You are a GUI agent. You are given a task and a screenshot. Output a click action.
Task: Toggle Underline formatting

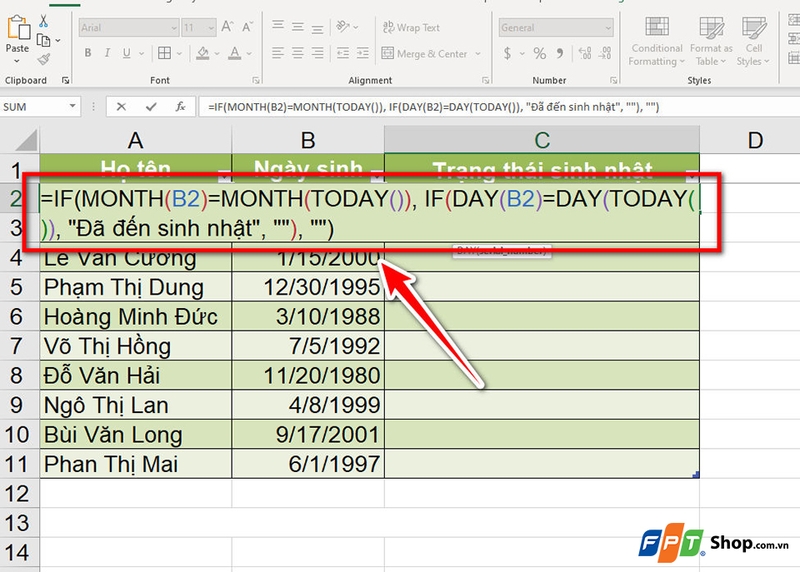point(127,53)
